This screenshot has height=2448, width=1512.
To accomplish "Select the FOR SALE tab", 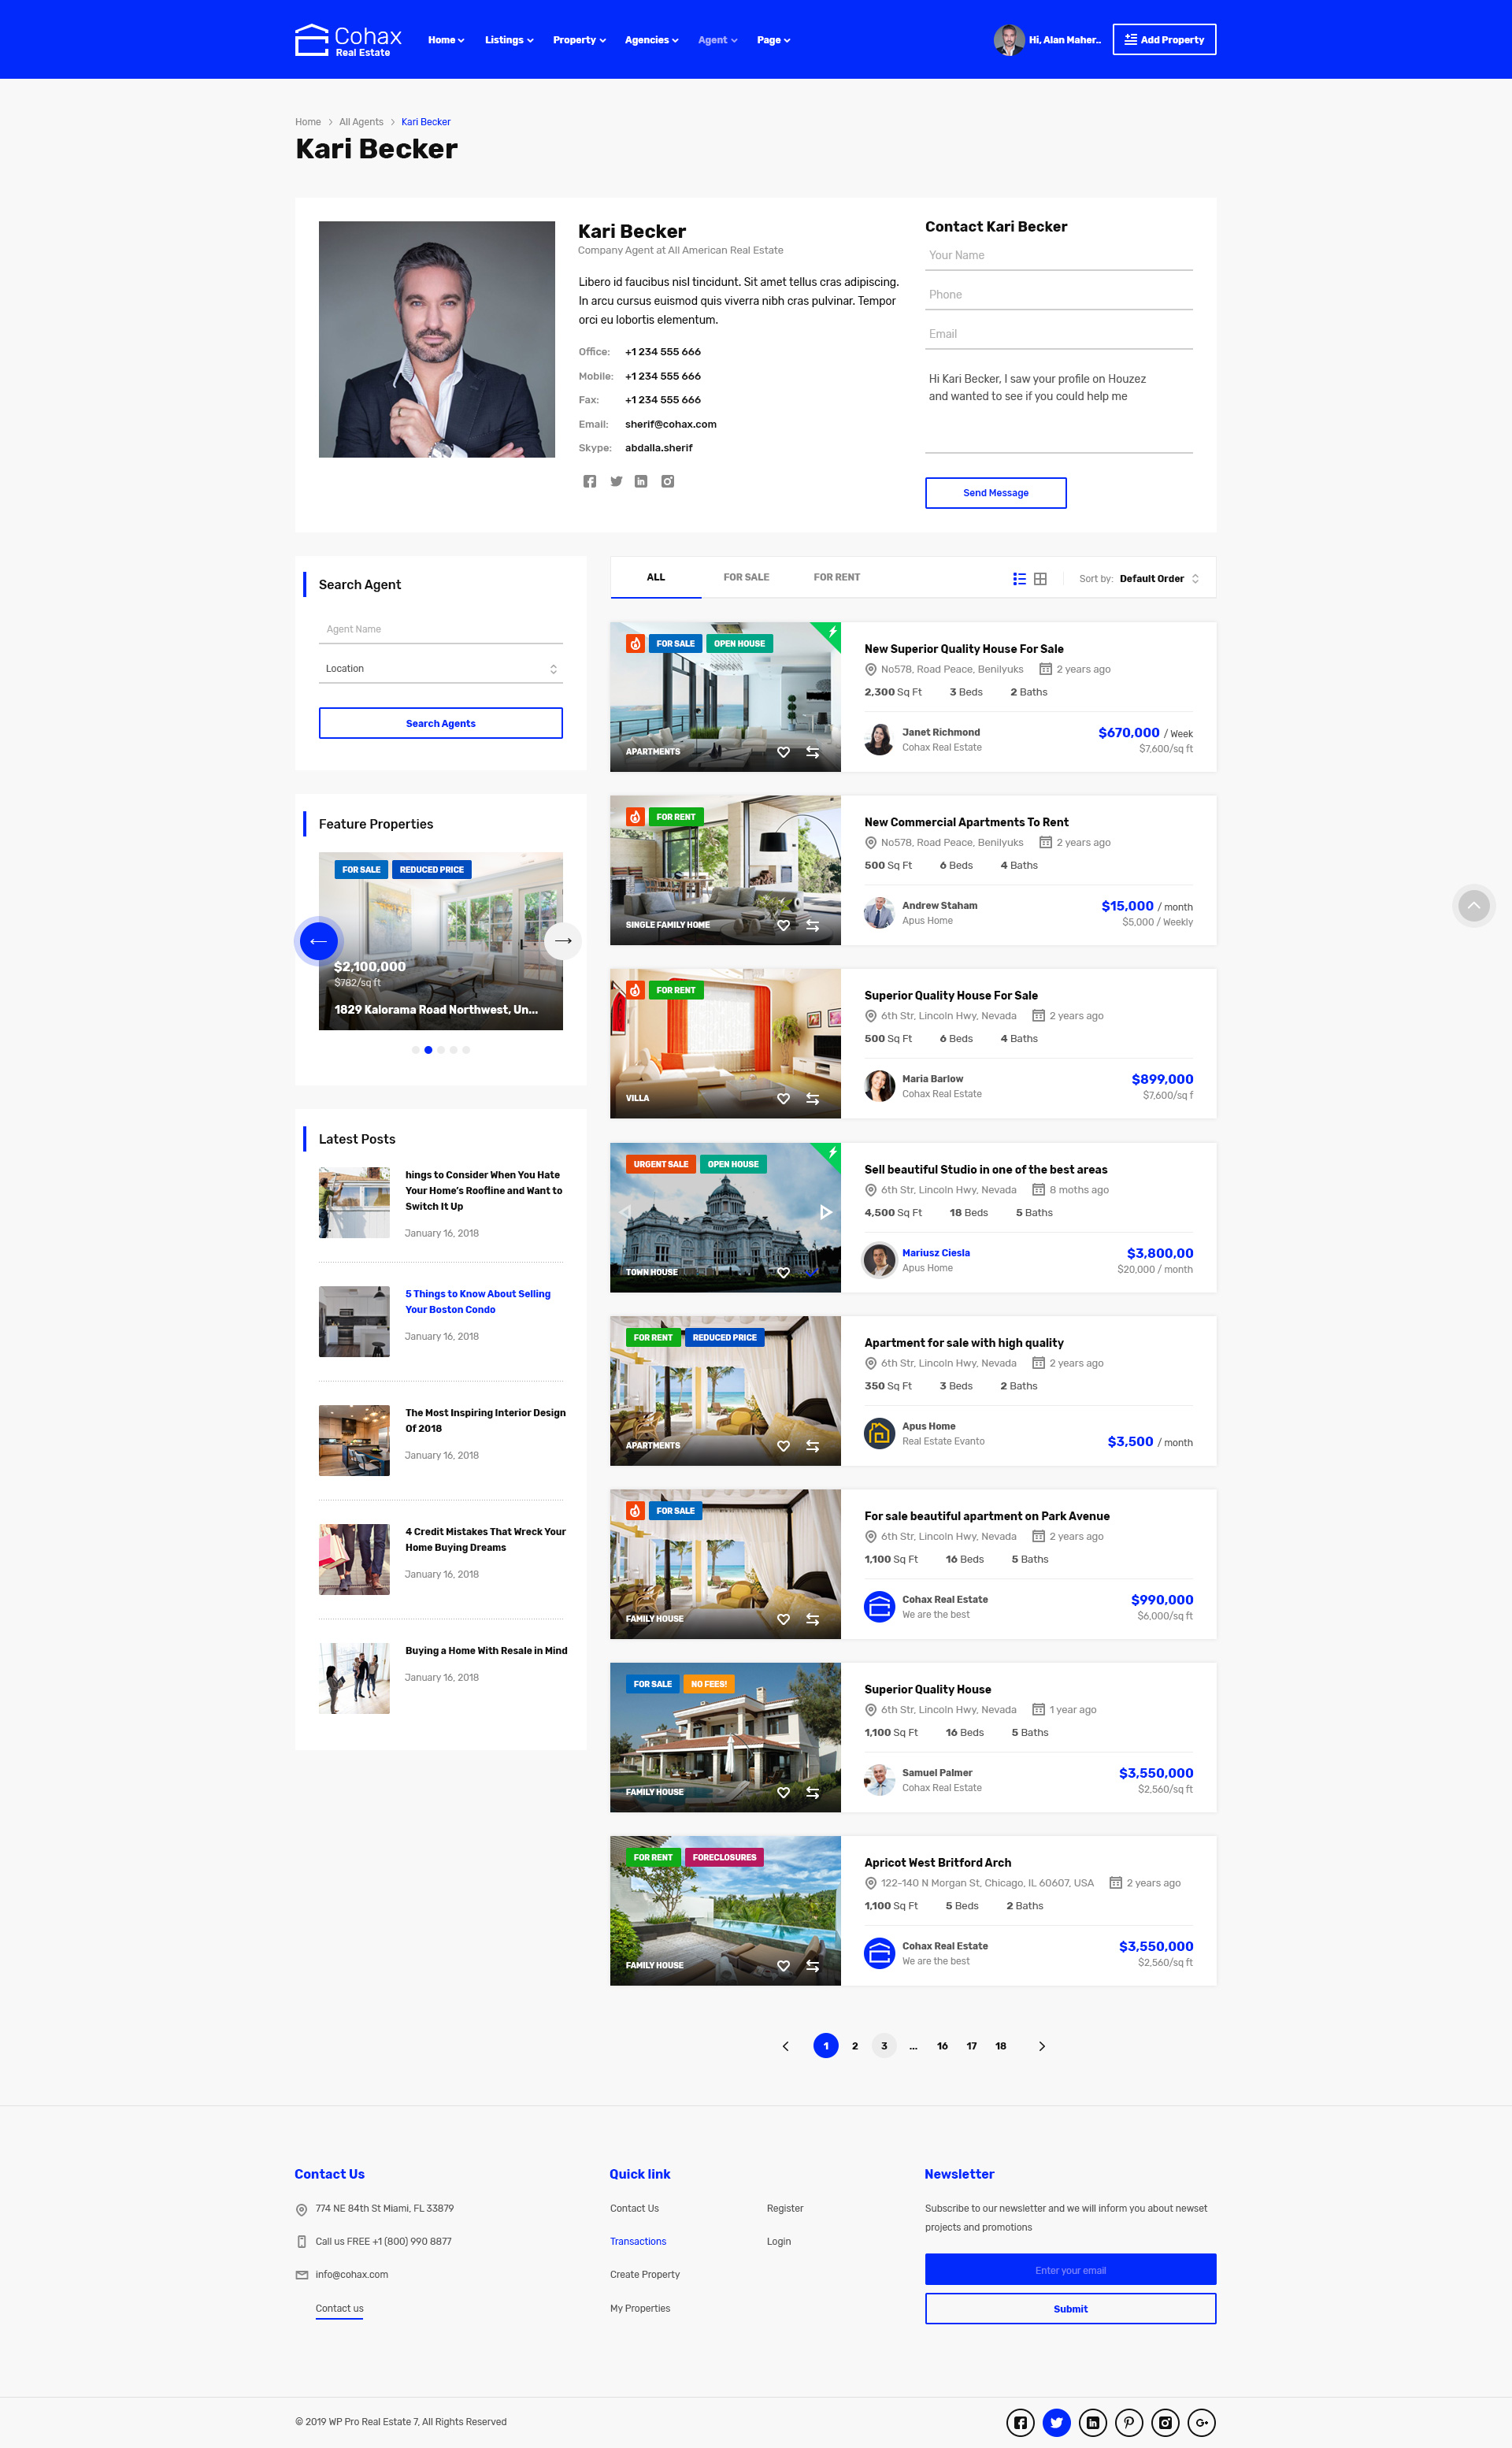I will coord(746,577).
